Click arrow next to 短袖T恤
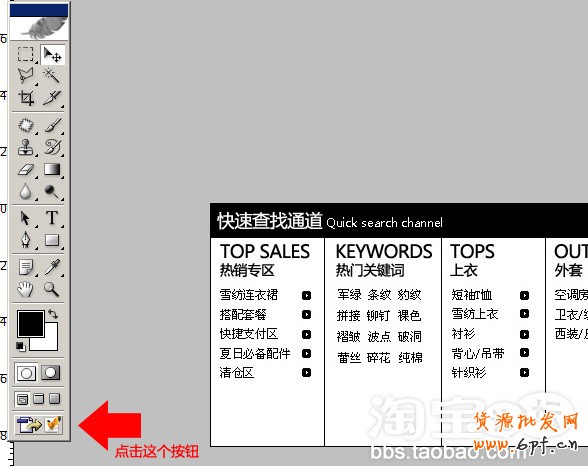The height and width of the screenshot is (466, 588). coord(524,295)
